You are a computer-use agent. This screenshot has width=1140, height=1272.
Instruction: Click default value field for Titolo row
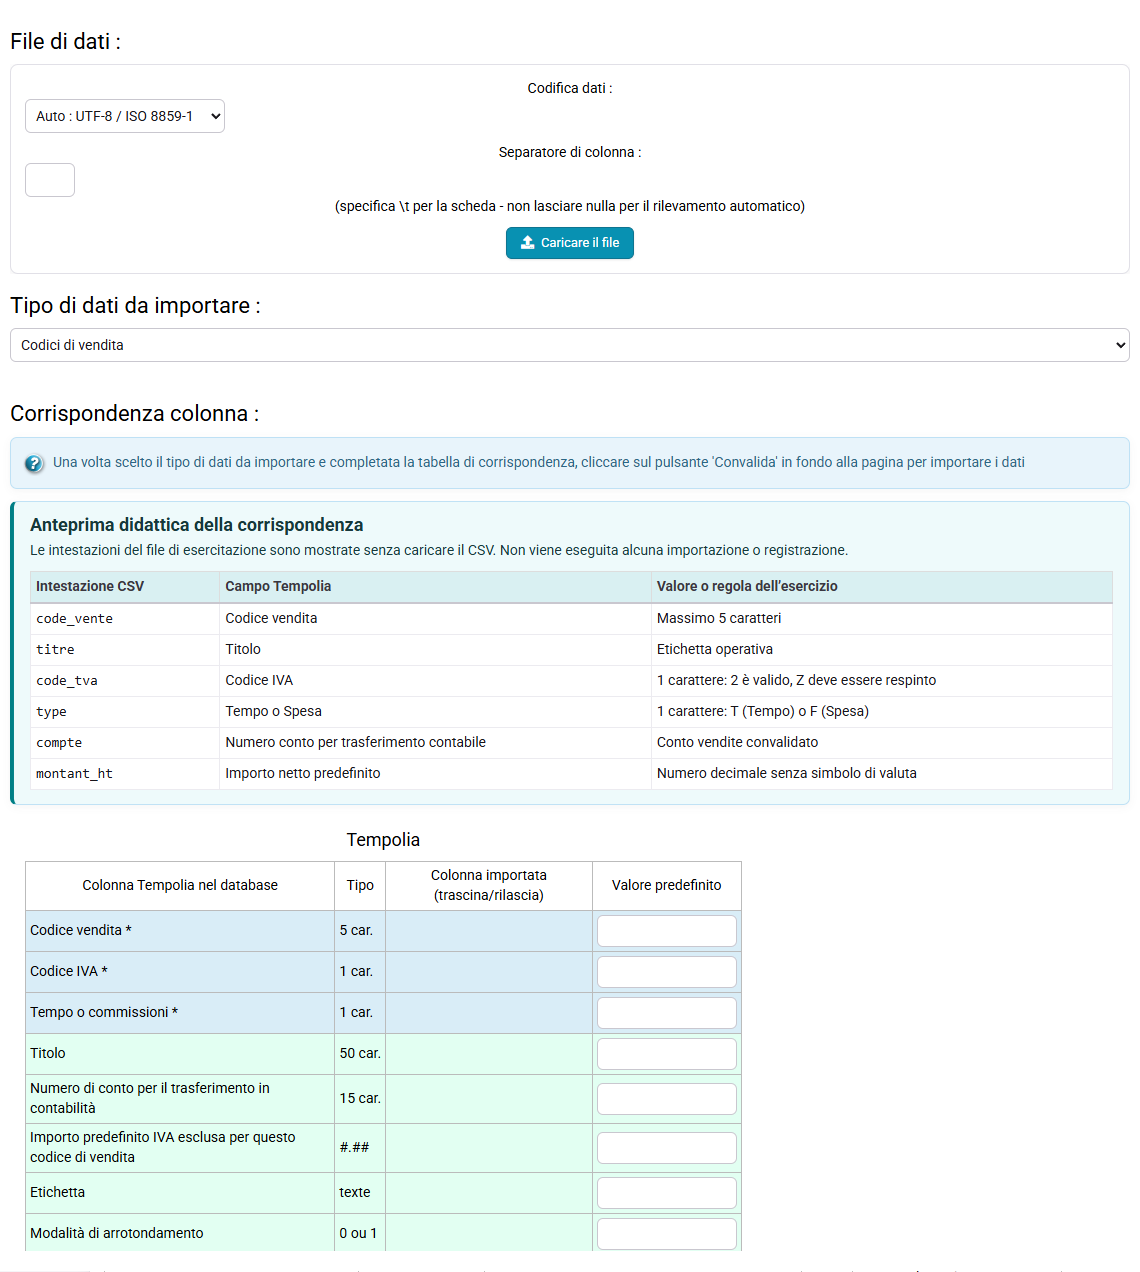click(667, 1054)
